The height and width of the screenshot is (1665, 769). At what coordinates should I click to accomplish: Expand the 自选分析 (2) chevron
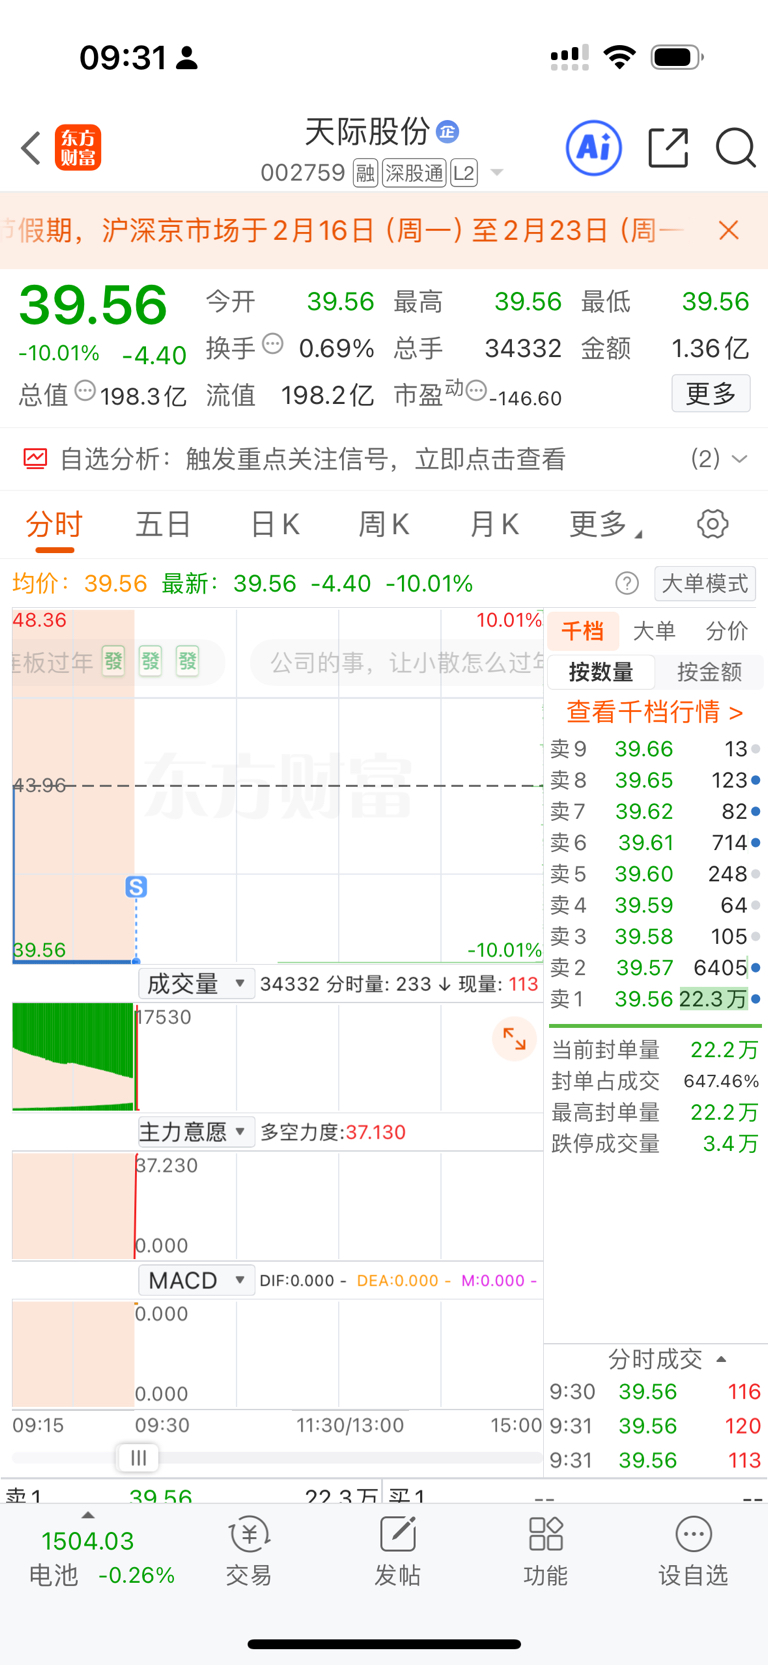[739, 459]
